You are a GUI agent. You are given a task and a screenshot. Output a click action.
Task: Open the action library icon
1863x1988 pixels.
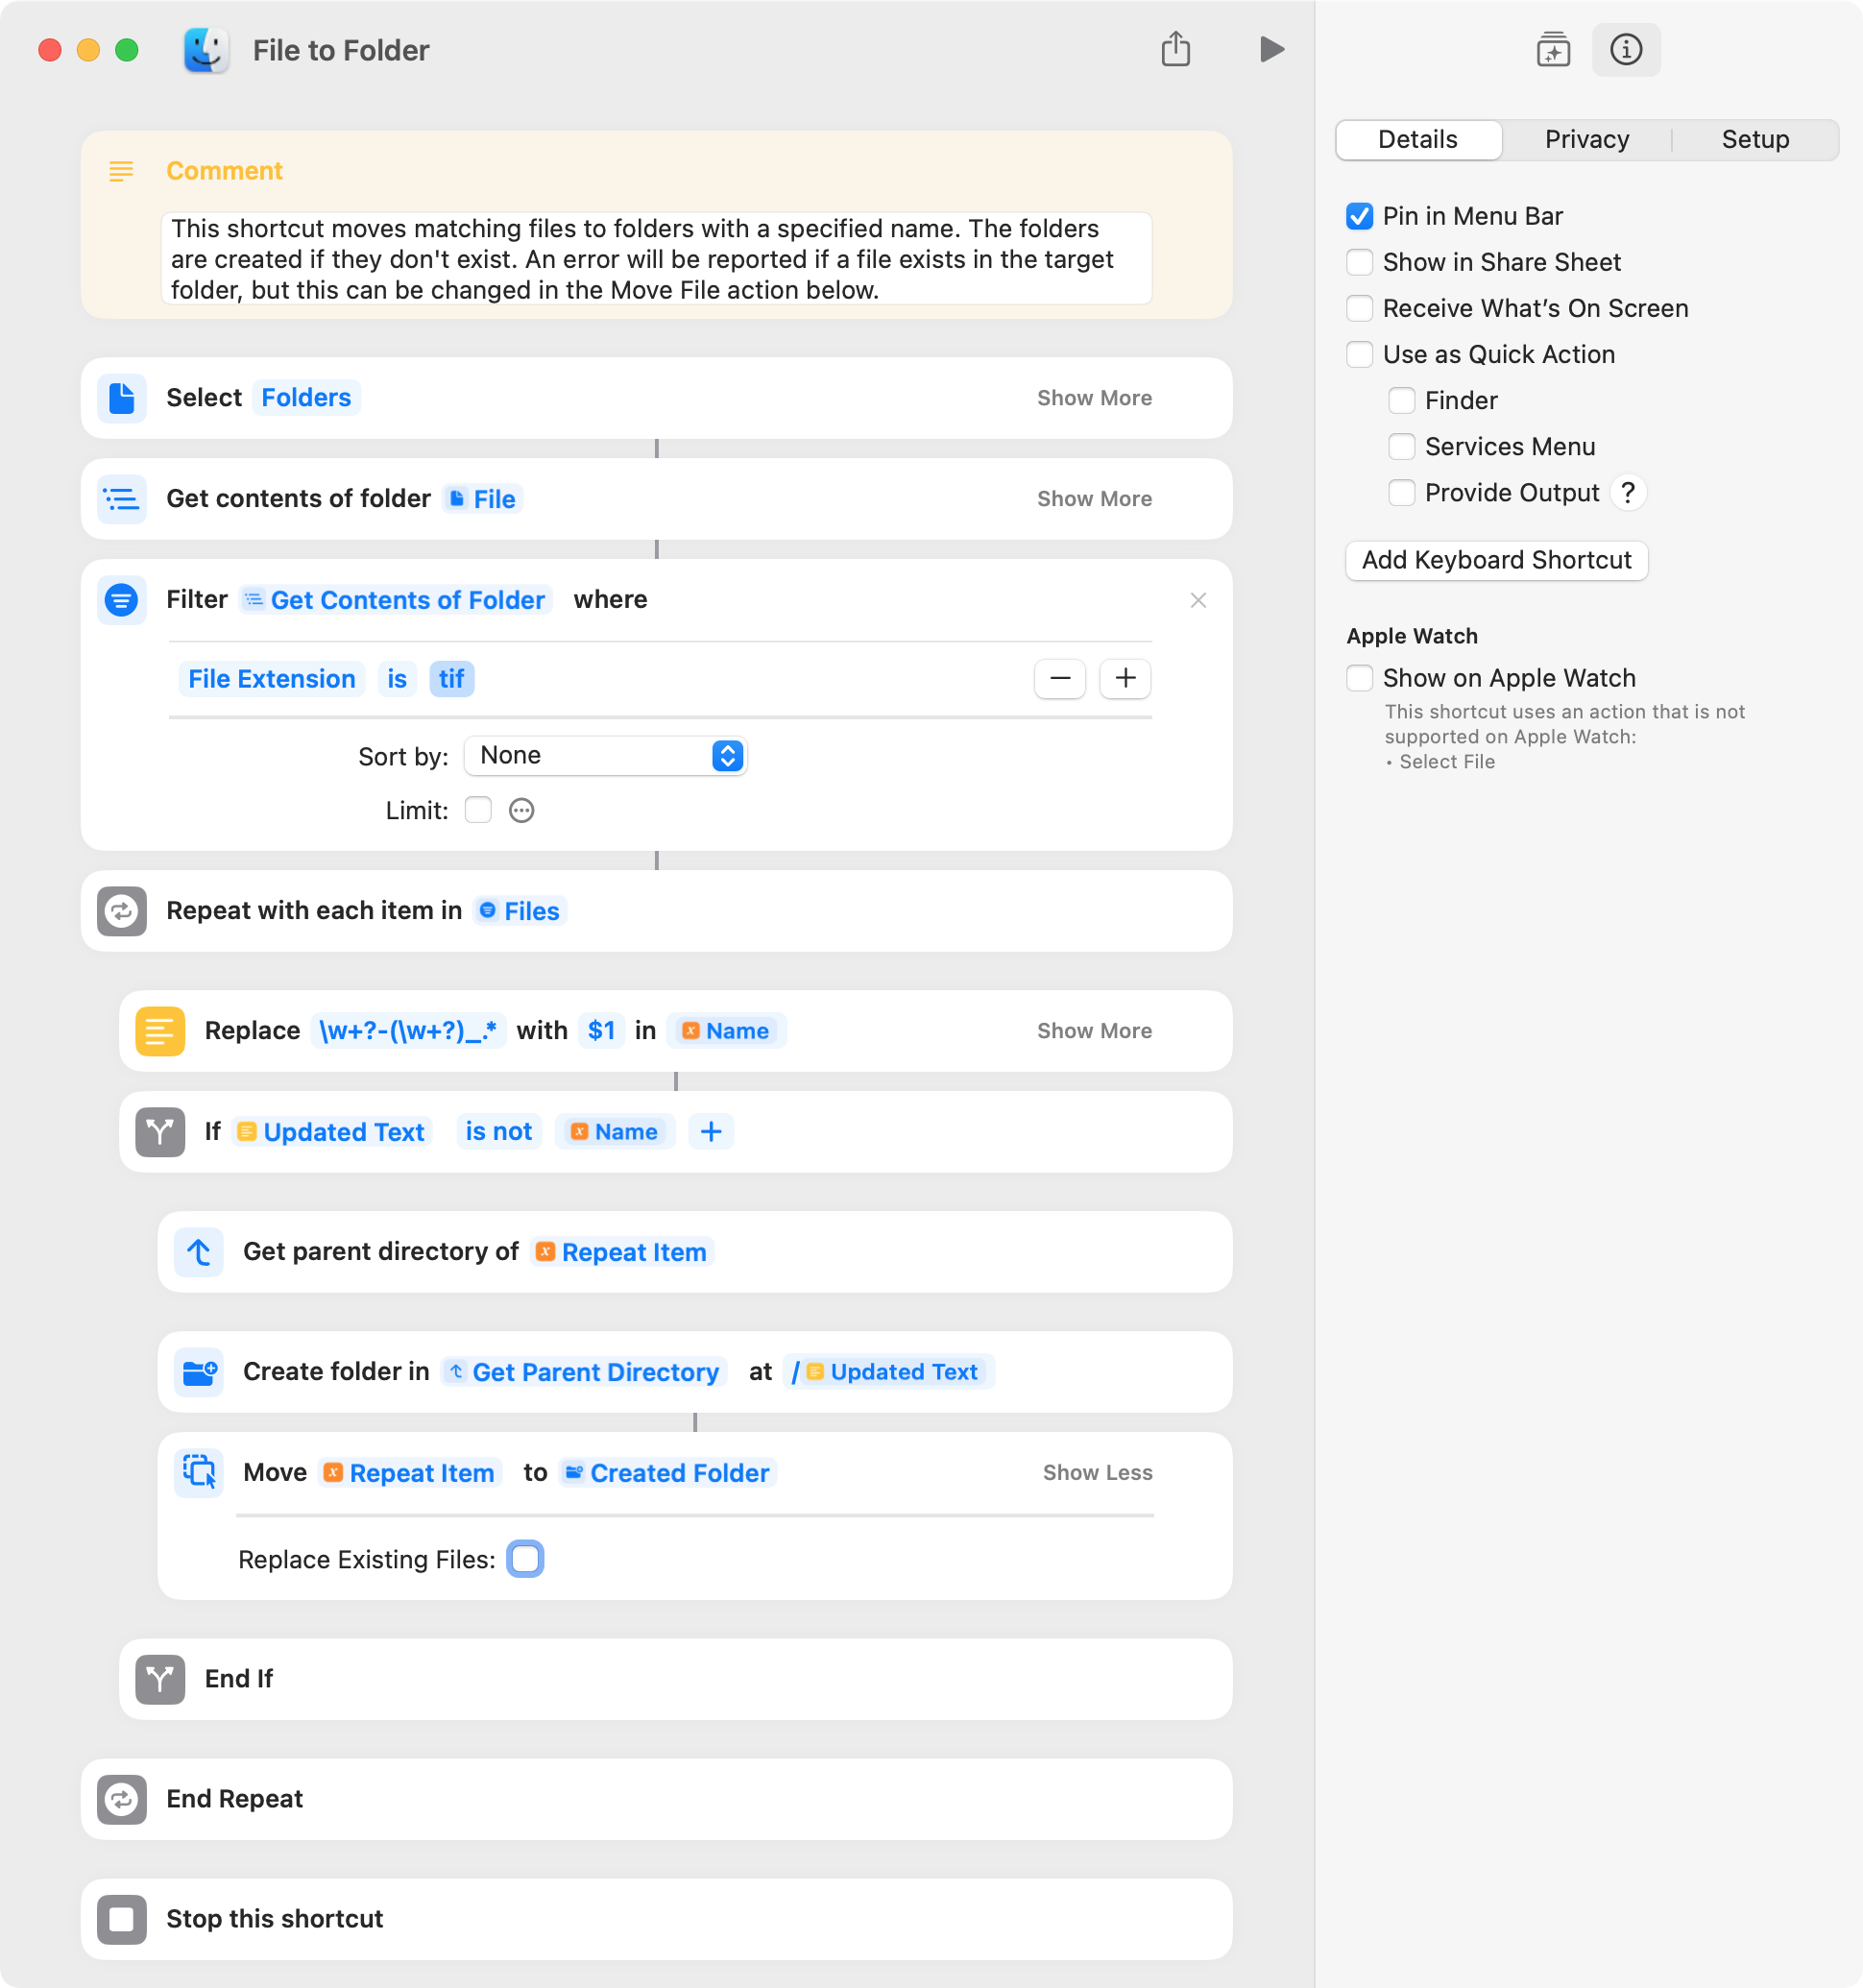click(x=1553, y=49)
